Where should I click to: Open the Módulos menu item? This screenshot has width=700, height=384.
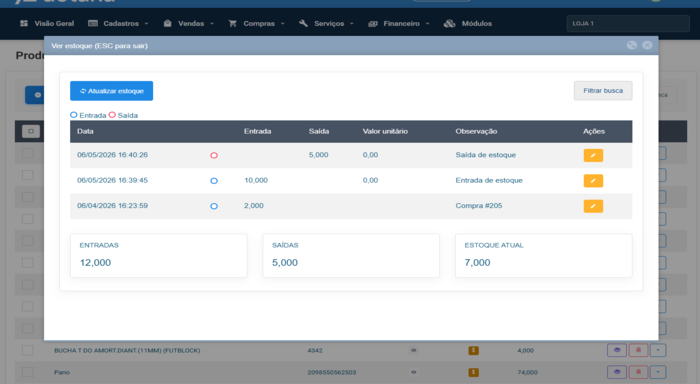(x=468, y=23)
